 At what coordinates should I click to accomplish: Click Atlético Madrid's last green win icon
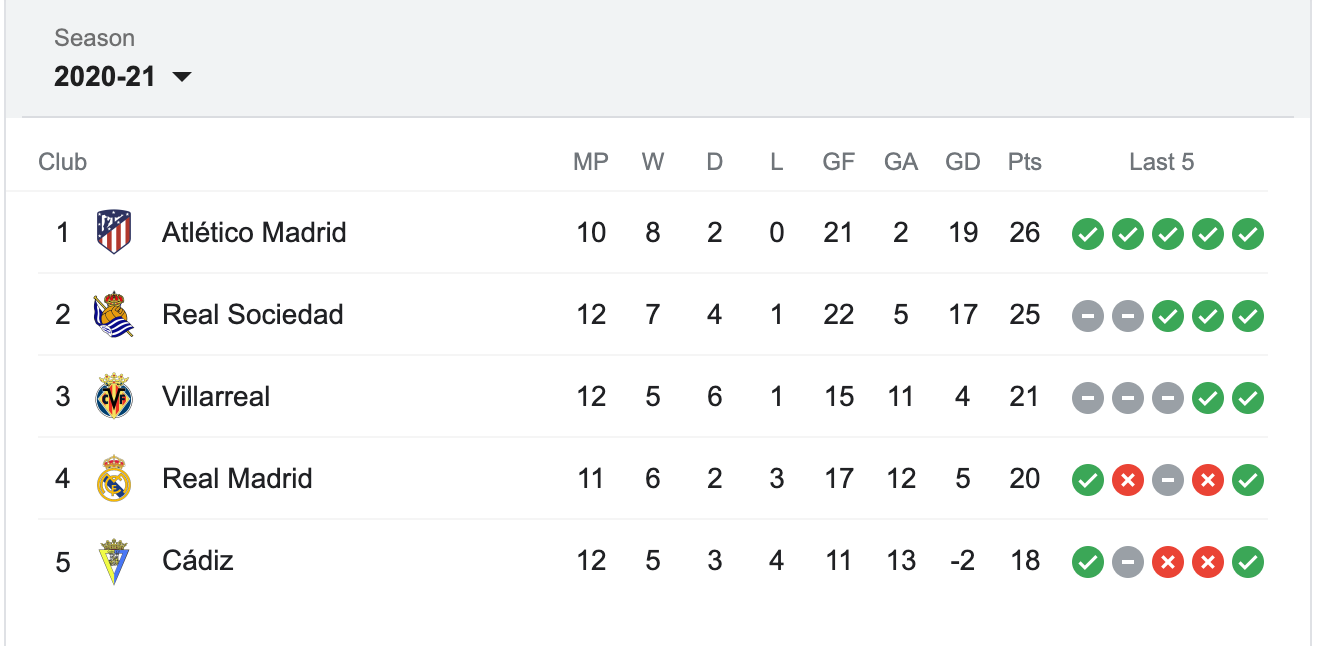tap(1247, 235)
